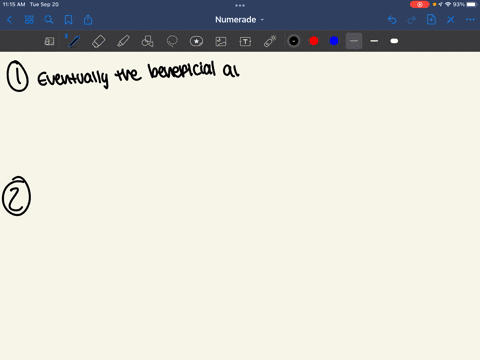Open the black color swatch picker
The image size is (480, 360).
click(x=294, y=41)
